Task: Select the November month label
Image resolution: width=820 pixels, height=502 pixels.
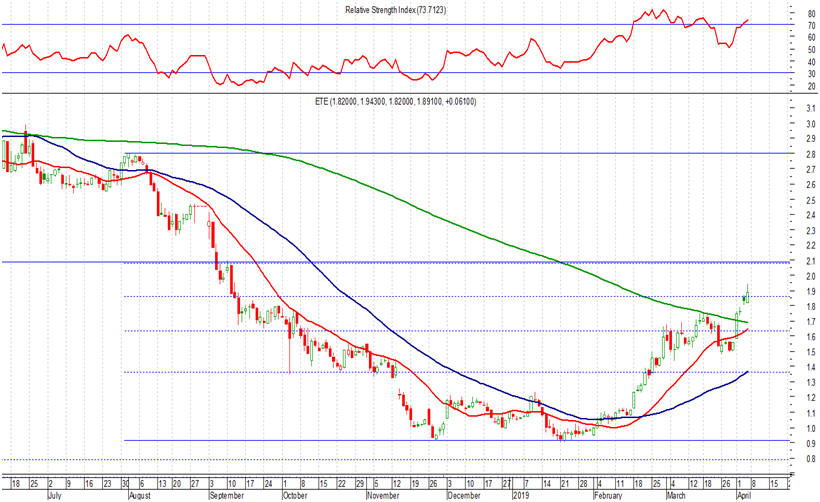Action: [x=383, y=495]
